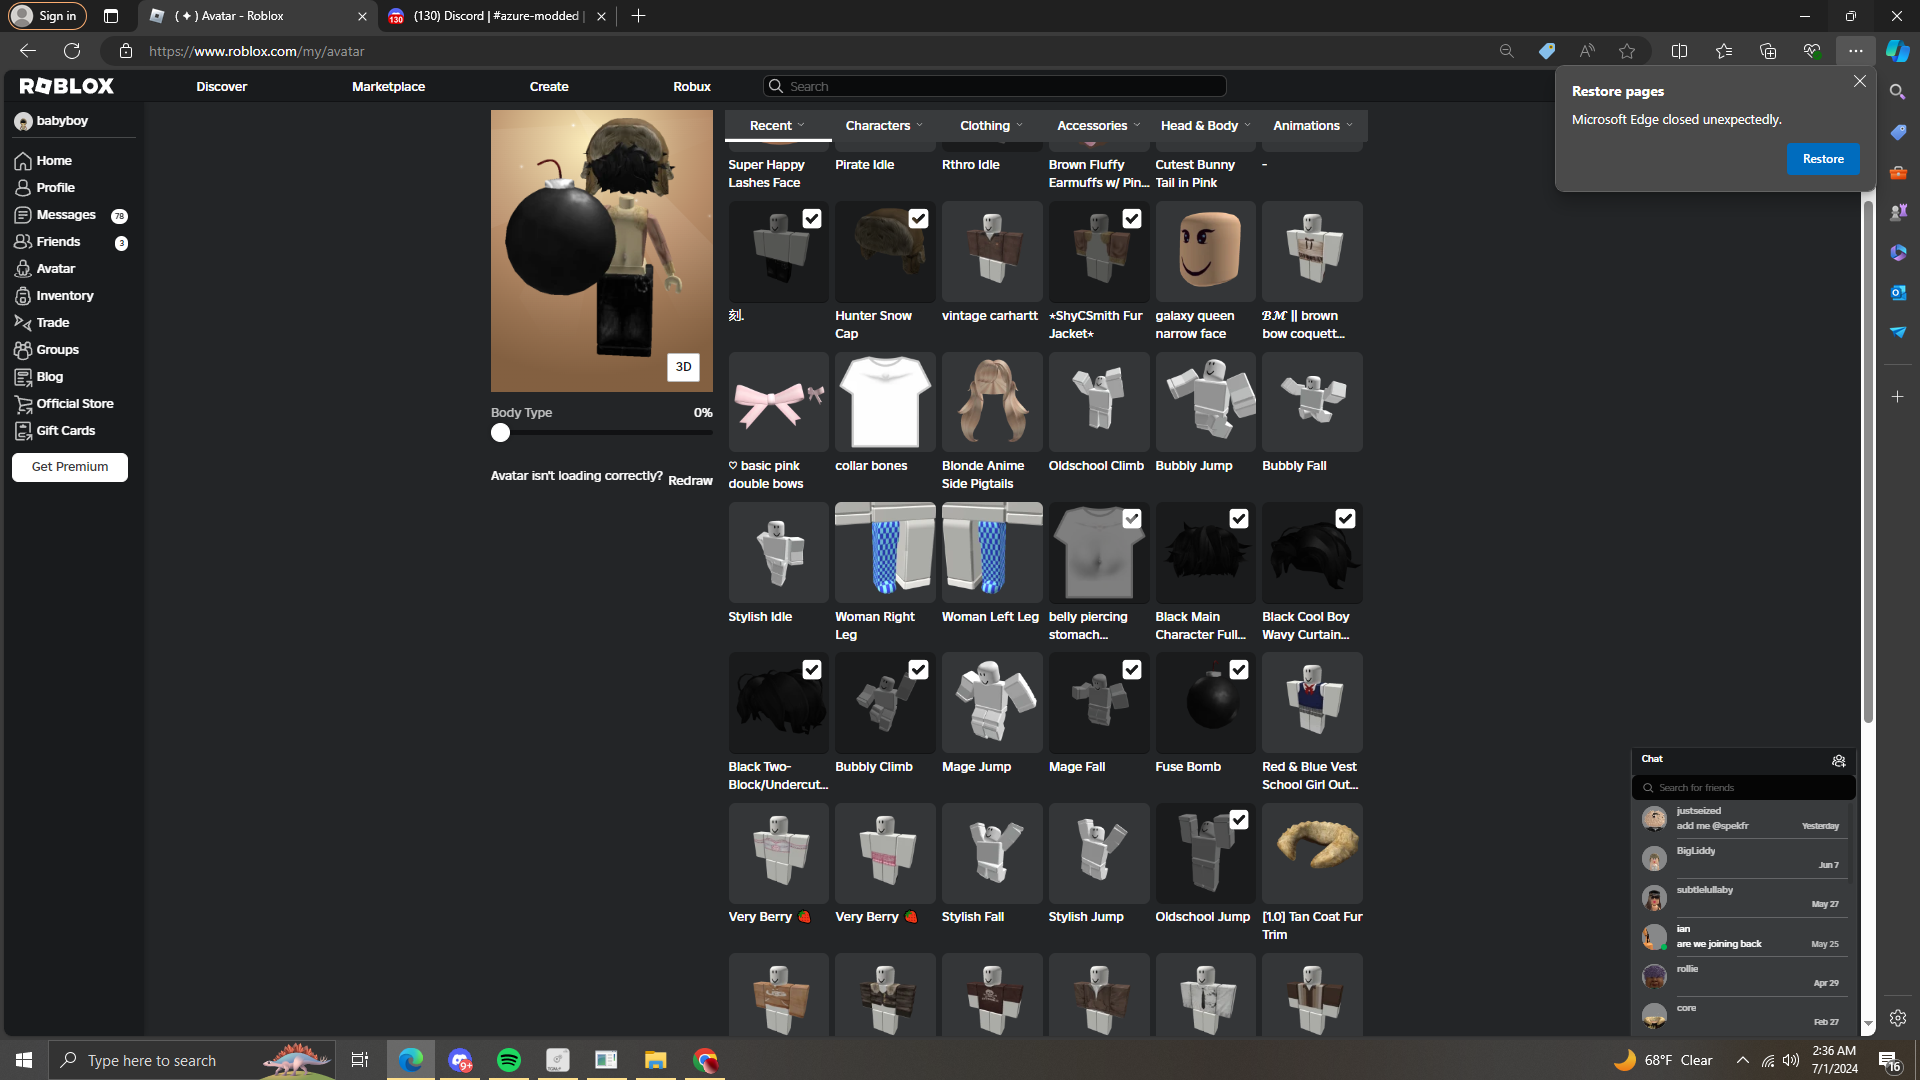Refresh the browser page
The width and height of the screenshot is (1920, 1080).
72,51
